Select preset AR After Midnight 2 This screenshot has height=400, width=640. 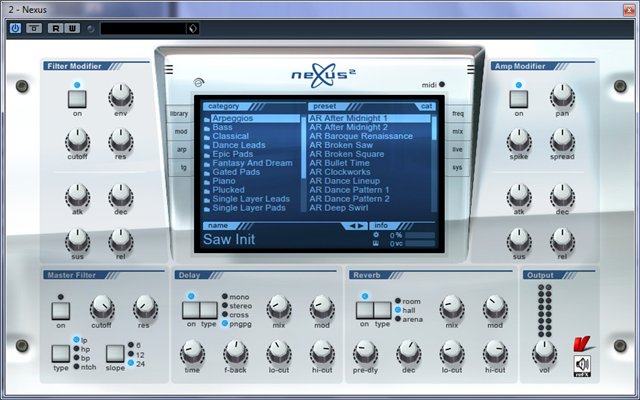tap(369, 127)
